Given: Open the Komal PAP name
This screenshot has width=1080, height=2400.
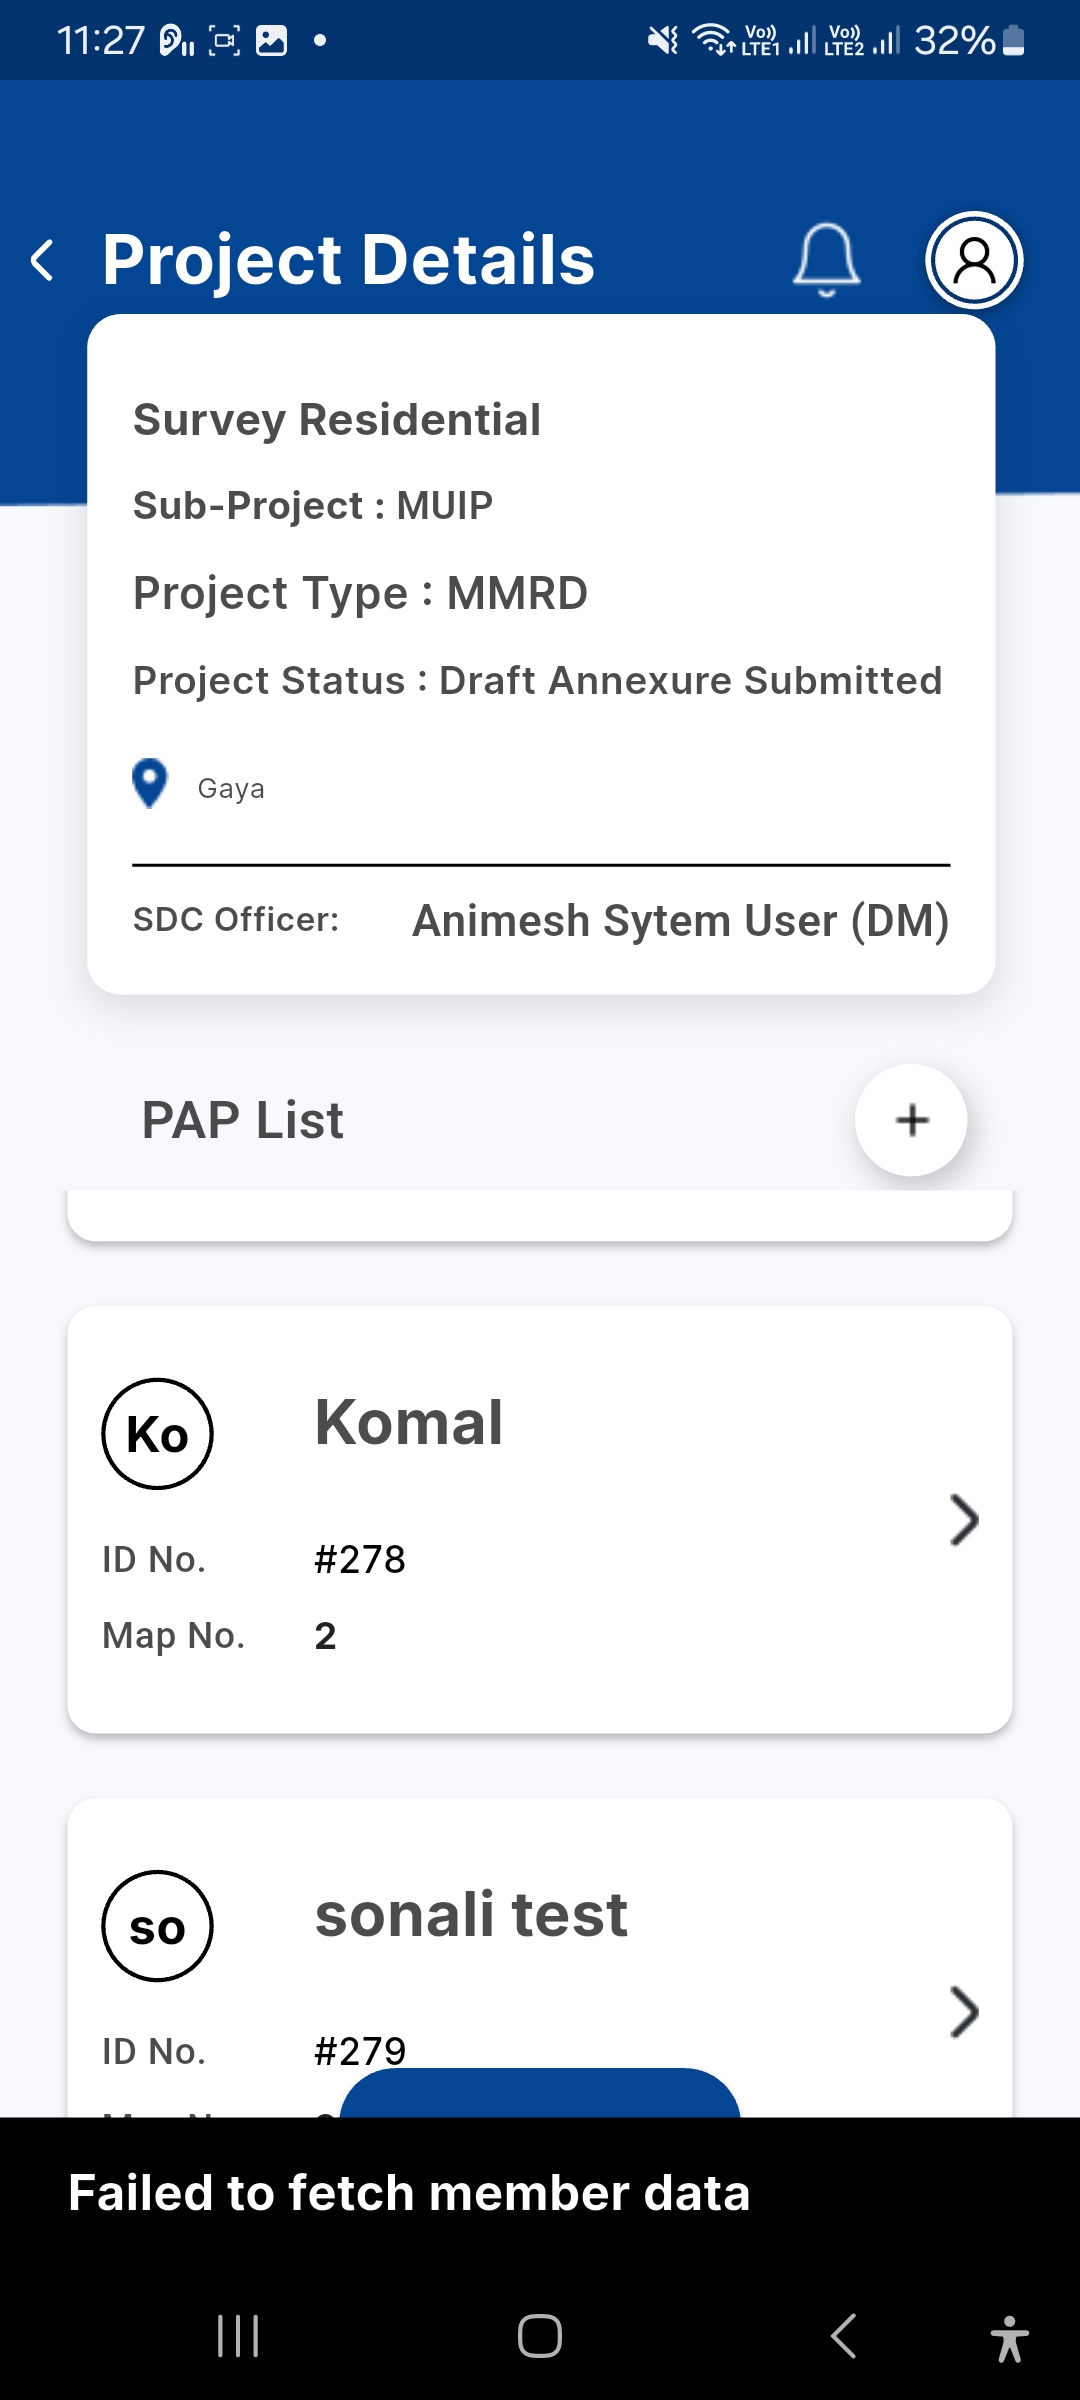Looking at the screenshot, I should tap(408, 1422).
